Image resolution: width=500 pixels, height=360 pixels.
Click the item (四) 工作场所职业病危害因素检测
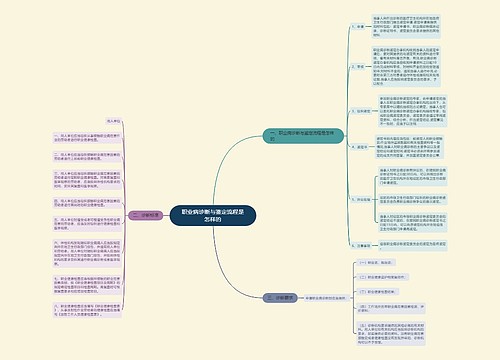click(x=391, y=308)
